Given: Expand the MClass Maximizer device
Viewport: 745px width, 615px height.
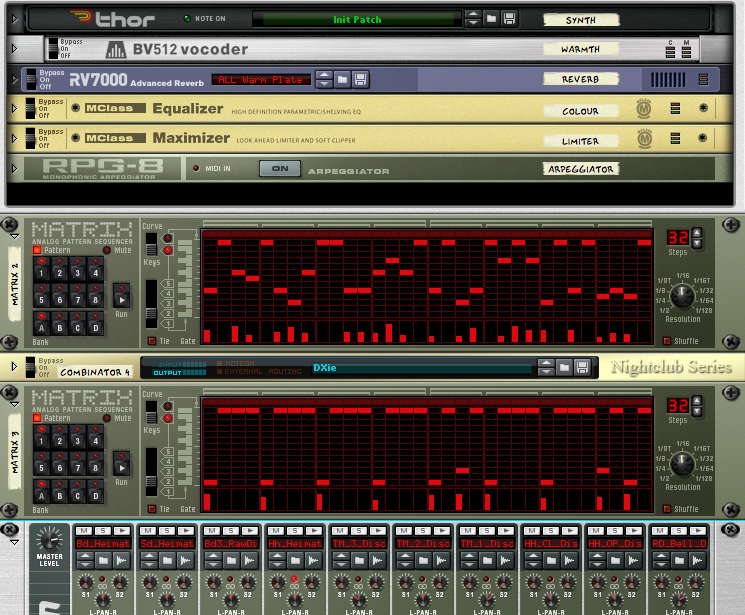Looking at the screenshot, I should (14, 138).
